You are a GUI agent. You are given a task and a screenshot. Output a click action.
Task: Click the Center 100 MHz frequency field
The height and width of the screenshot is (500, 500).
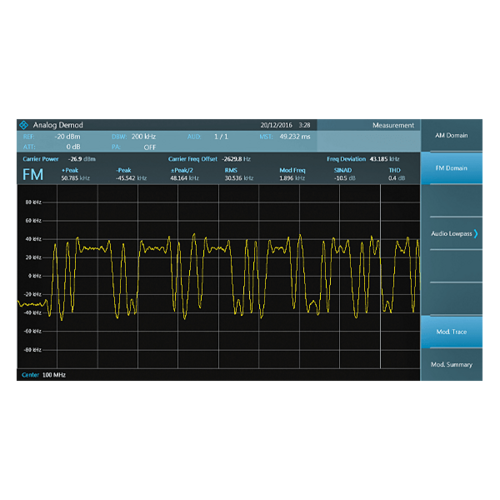pos(44,375)
